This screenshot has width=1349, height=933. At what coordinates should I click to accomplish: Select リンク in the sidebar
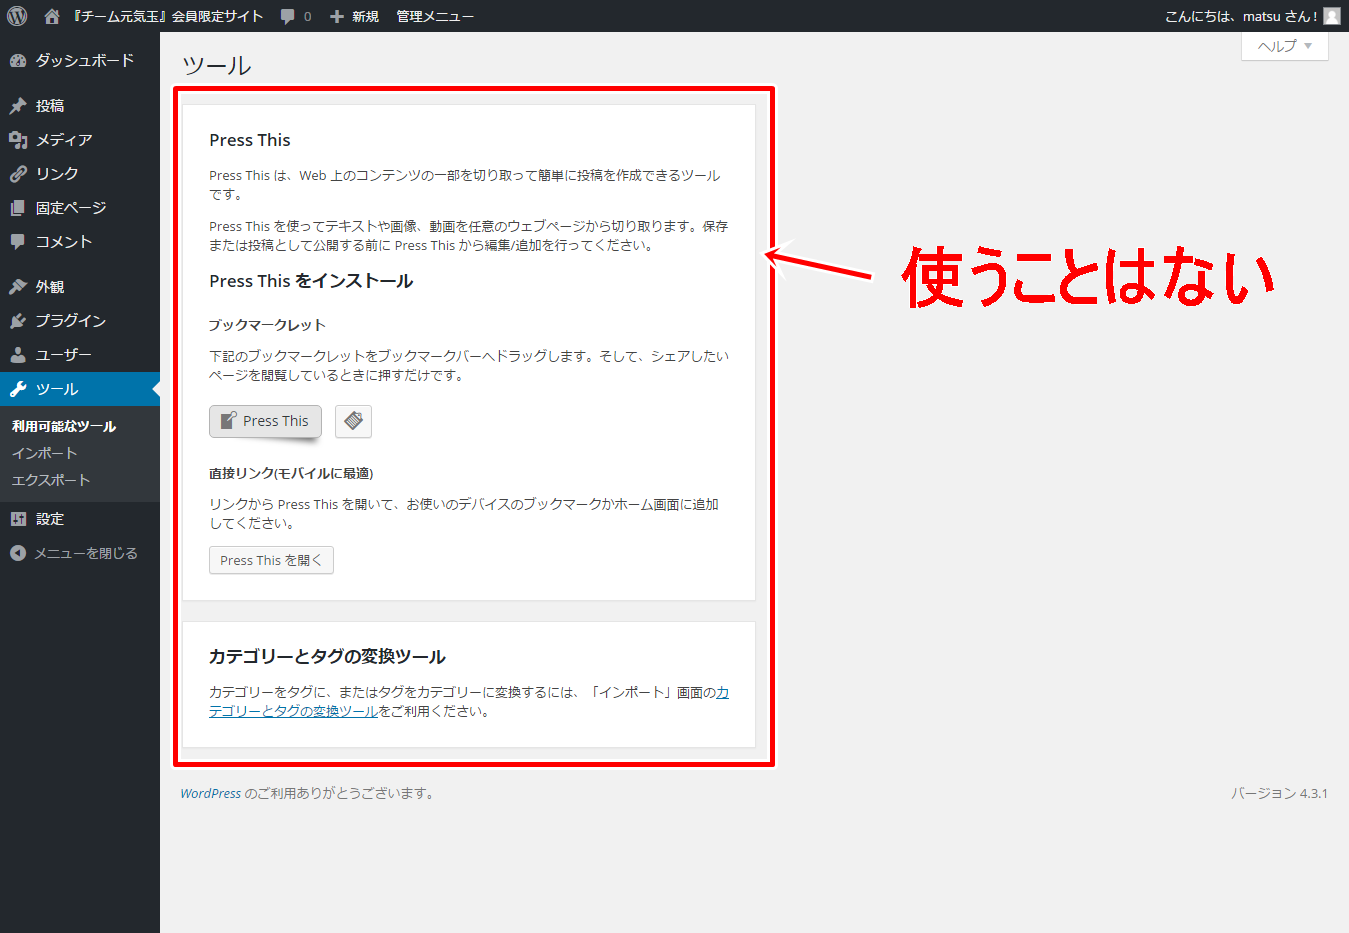(80, 174)
